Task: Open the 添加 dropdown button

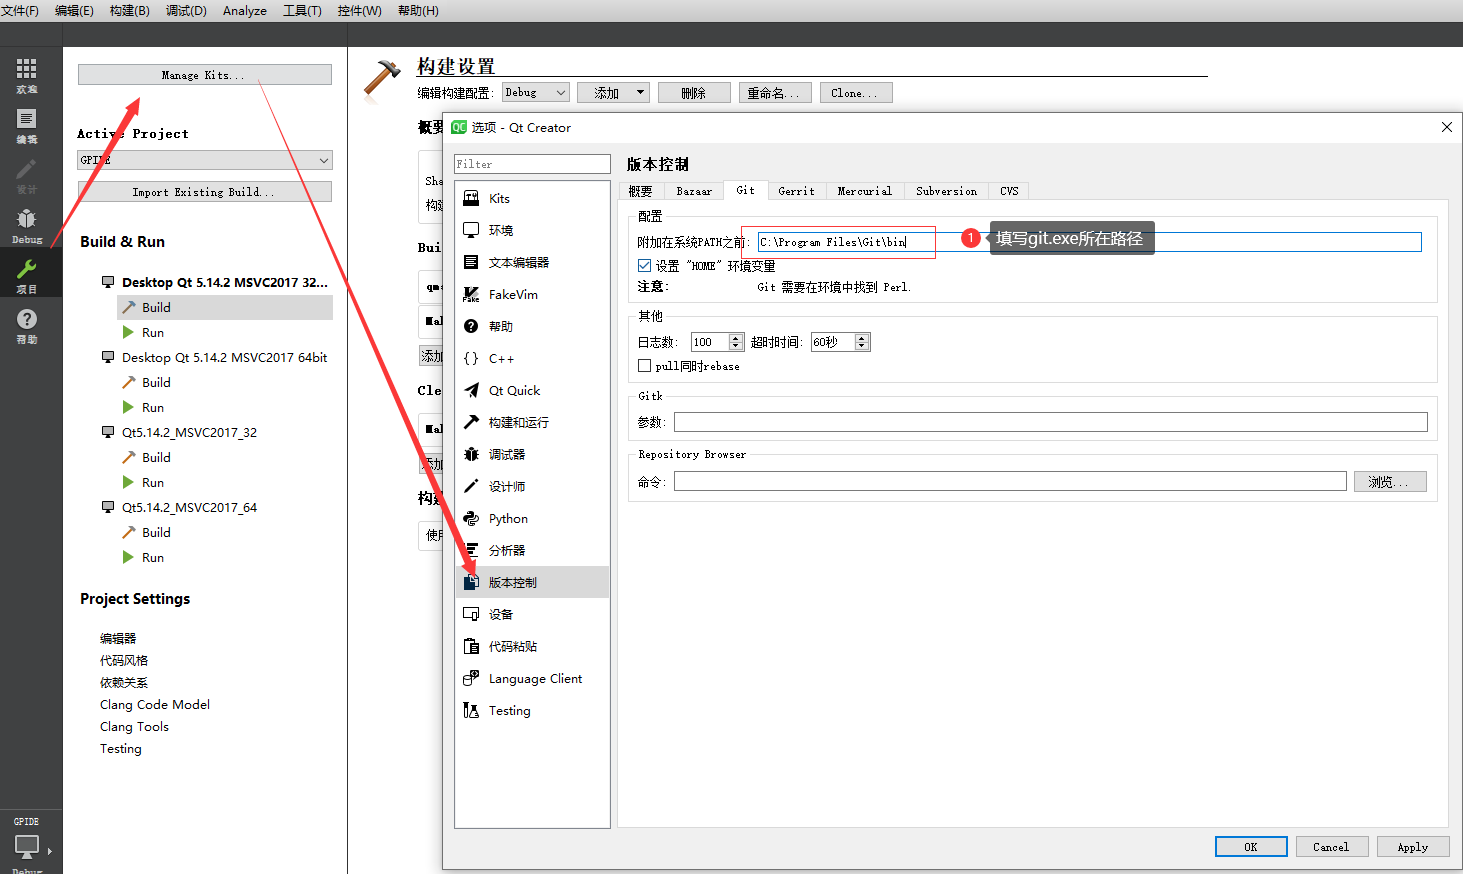Action: [x=613, y=92]
